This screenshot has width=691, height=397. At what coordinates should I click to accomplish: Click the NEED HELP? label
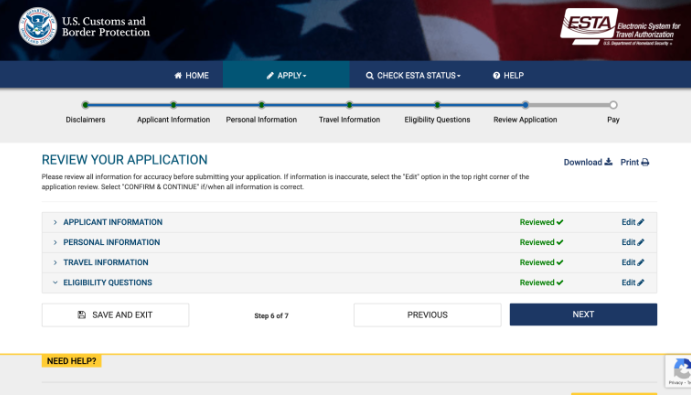71,361
